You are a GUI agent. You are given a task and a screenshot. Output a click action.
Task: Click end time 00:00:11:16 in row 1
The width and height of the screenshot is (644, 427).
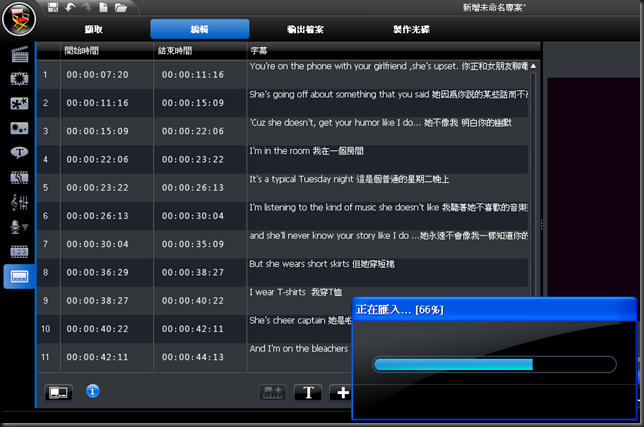coord(193,75)
